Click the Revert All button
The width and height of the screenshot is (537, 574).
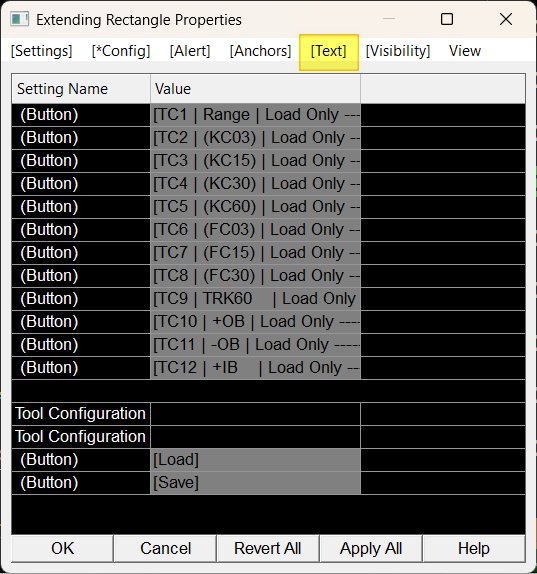click(x=268, y=548)
